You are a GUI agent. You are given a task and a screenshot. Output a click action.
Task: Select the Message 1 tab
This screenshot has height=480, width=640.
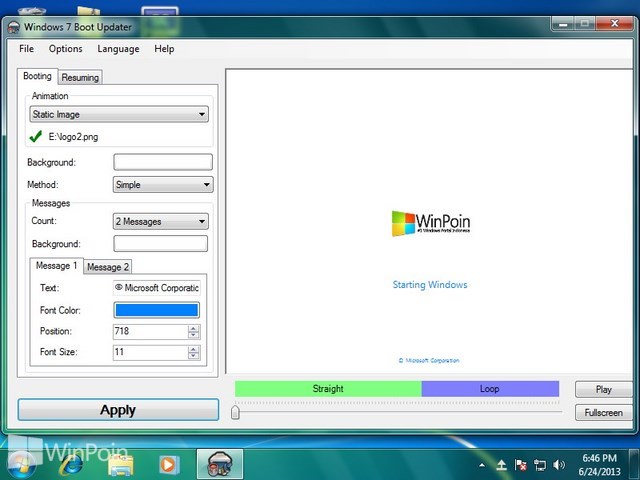click(x=56, y=266)
